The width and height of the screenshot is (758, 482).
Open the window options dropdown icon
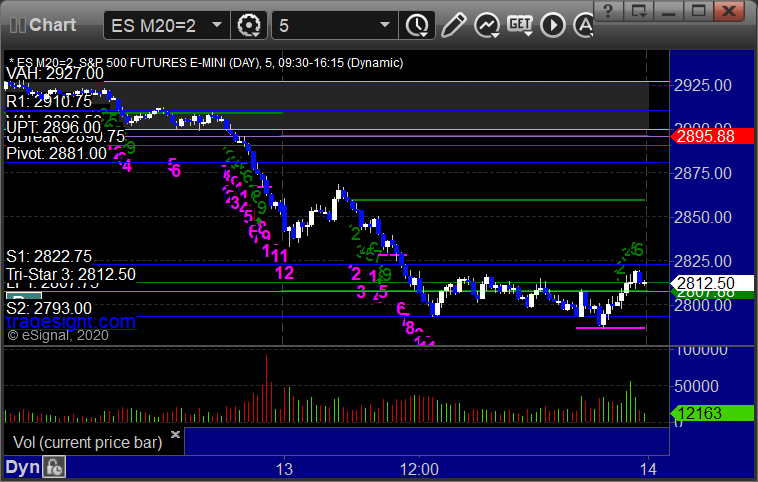click(639, 11)
